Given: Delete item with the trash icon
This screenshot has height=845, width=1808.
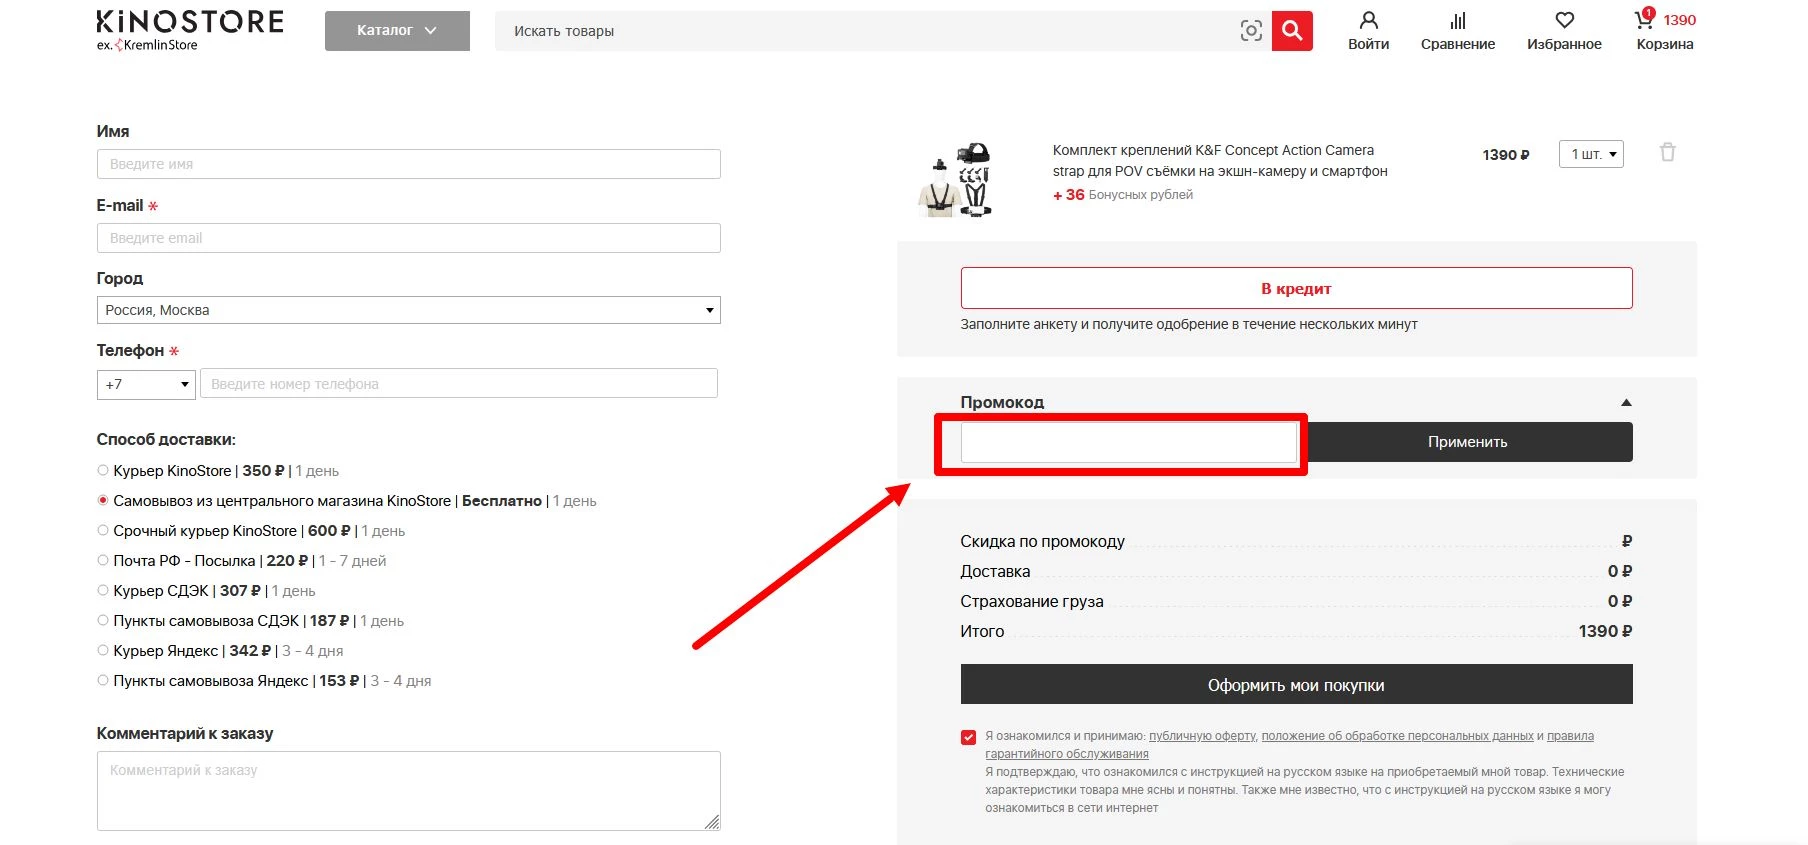Looking at the screenshot, I should [1667, 153].
